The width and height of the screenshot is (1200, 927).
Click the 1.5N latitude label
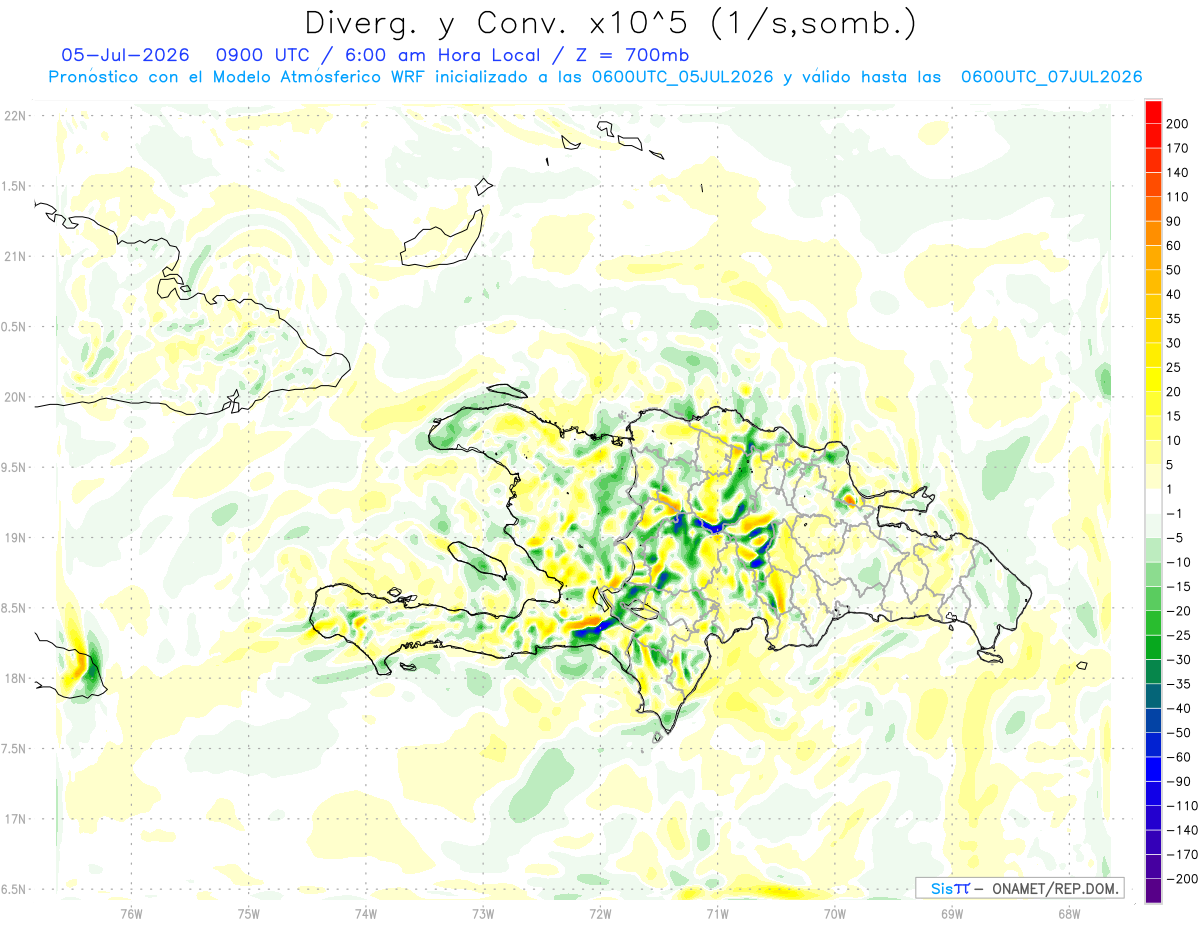pyautogui.click(x=15, y=186)
